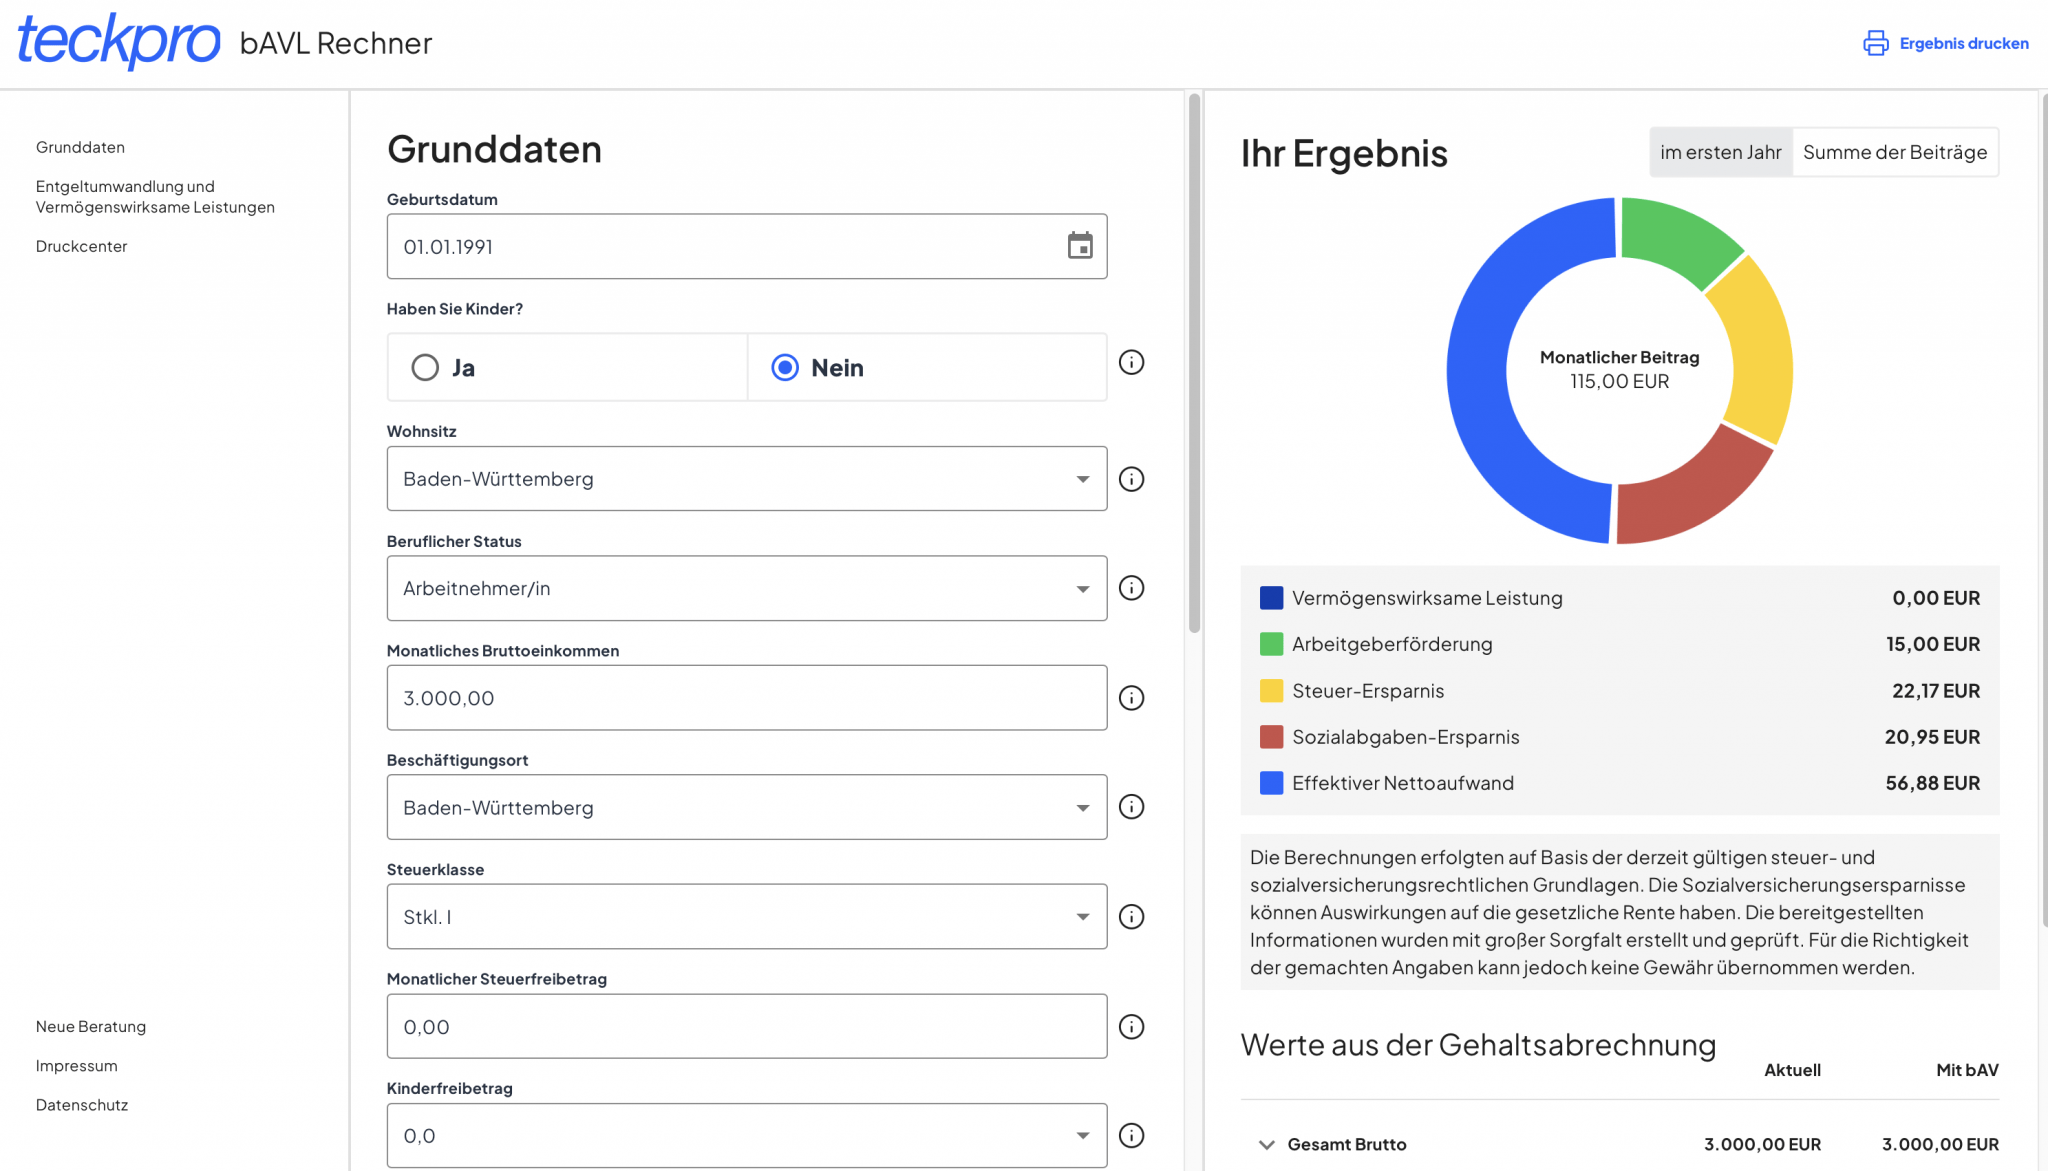Open the Steuerklasse dropdown

click(x=746, y=917)
